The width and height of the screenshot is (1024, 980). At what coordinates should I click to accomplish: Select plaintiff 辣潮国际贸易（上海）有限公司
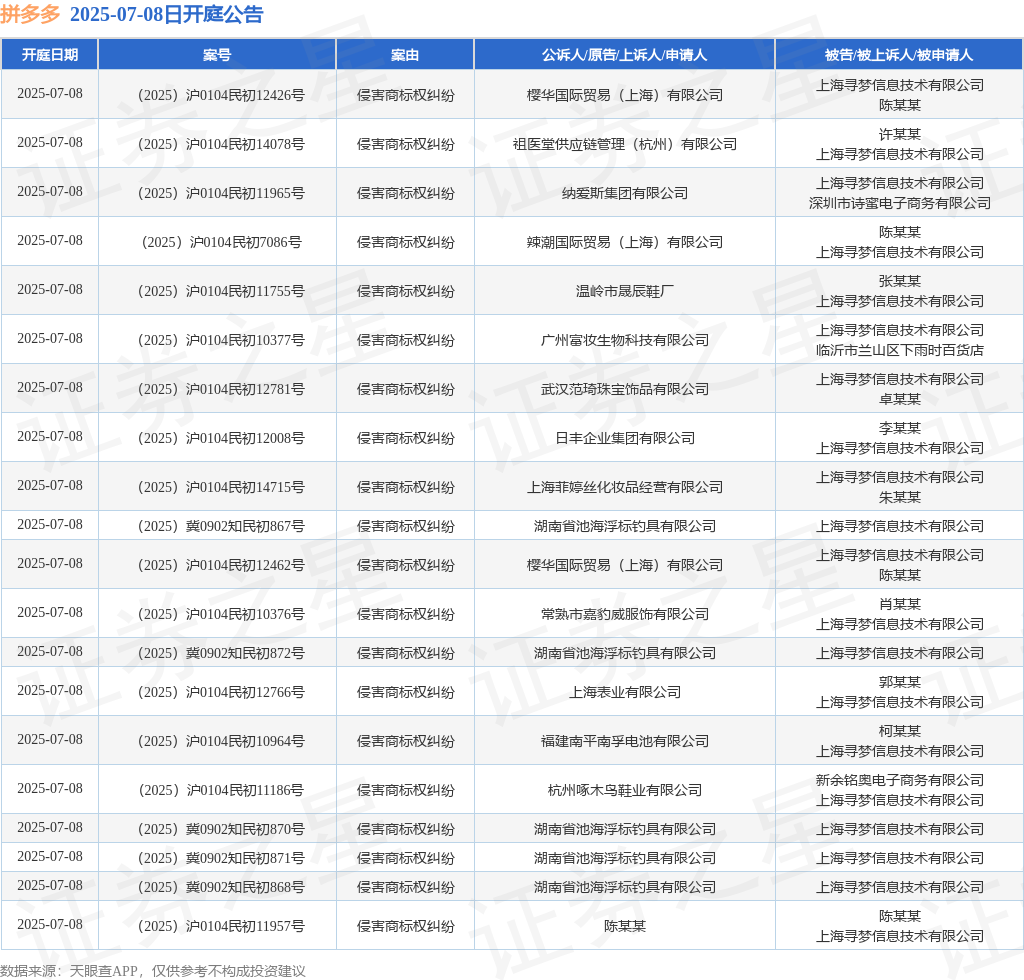point(624,242)
